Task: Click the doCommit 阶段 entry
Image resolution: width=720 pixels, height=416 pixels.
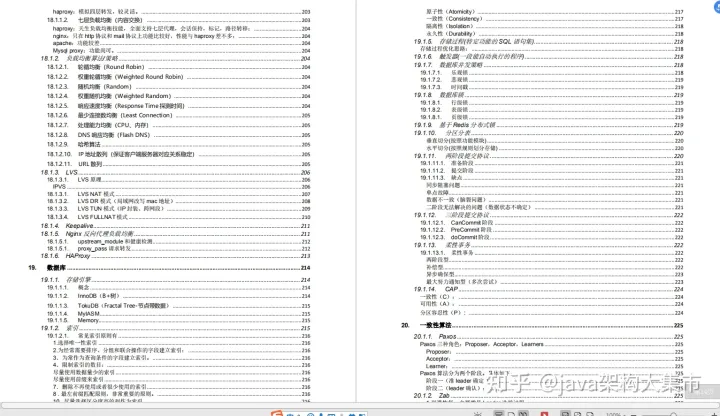Action: coord(552,237)
